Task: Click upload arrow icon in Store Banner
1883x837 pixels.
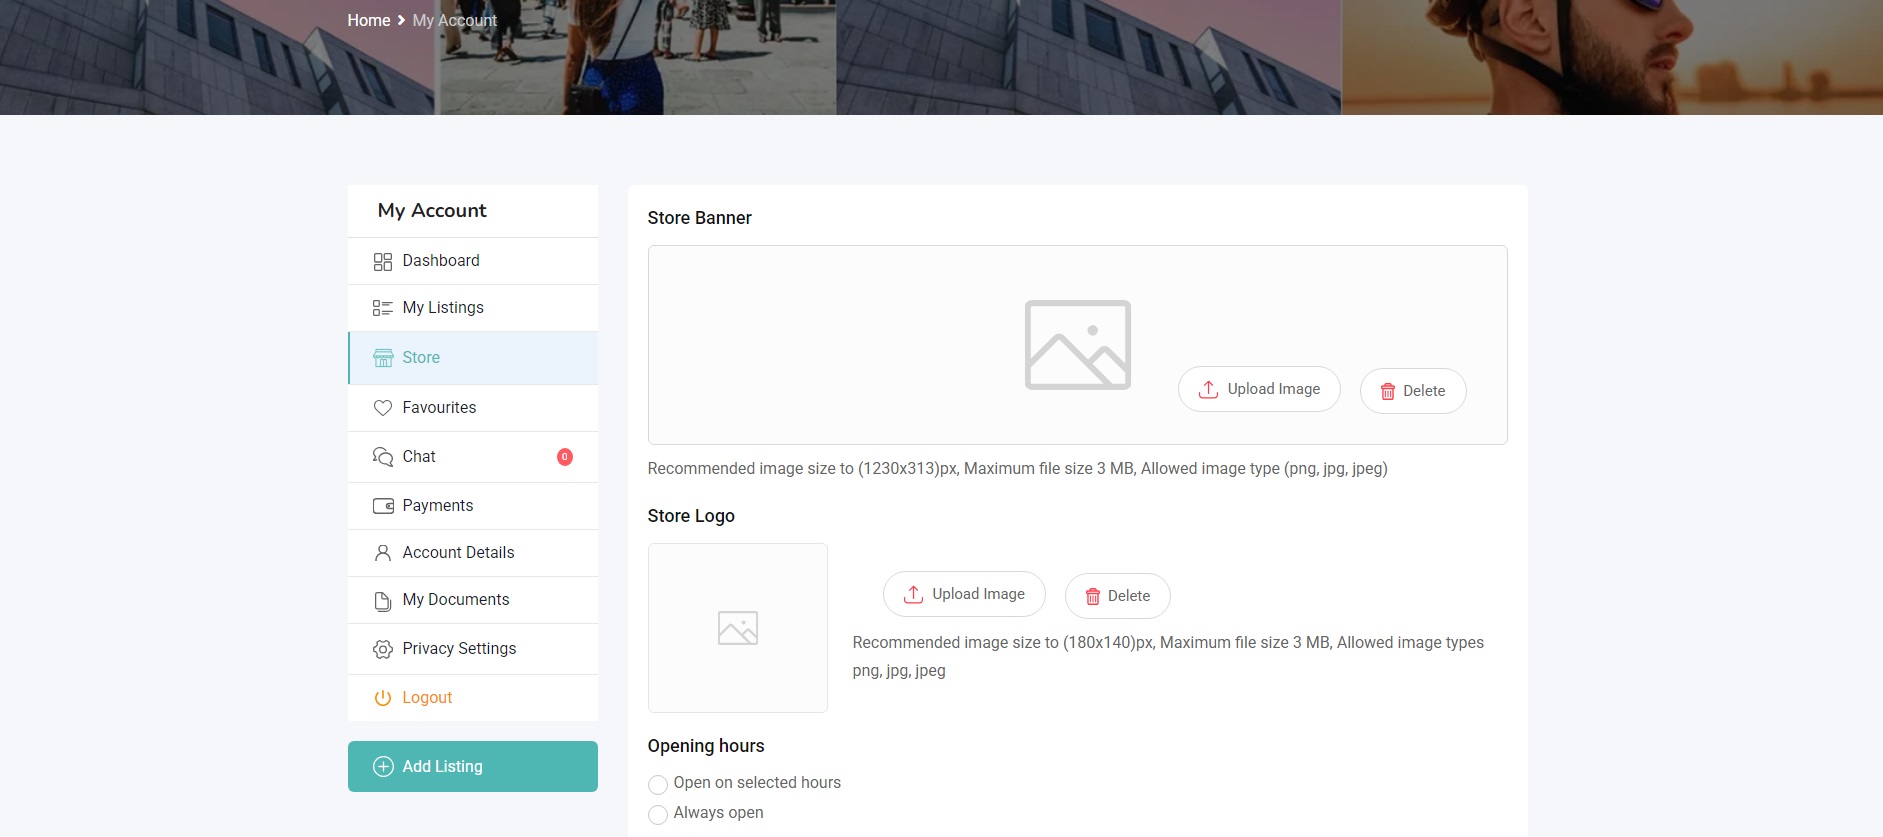Action: [1208, 390]
